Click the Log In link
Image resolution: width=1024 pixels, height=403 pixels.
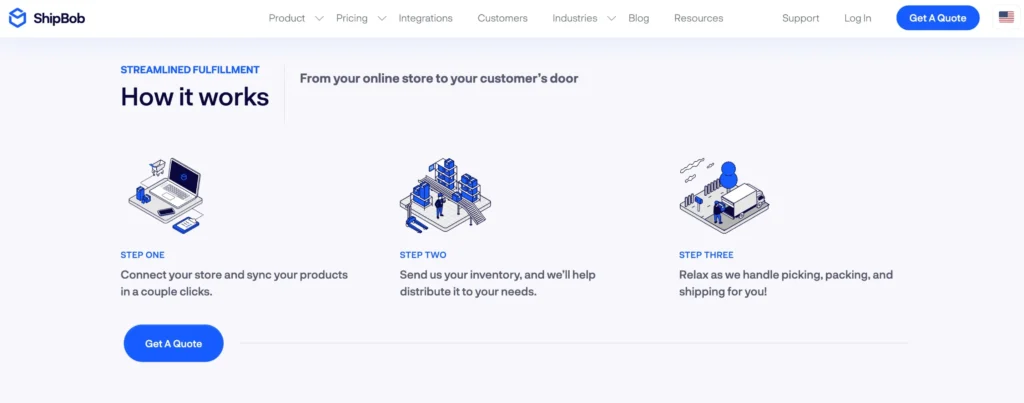(x=857, y=18)
